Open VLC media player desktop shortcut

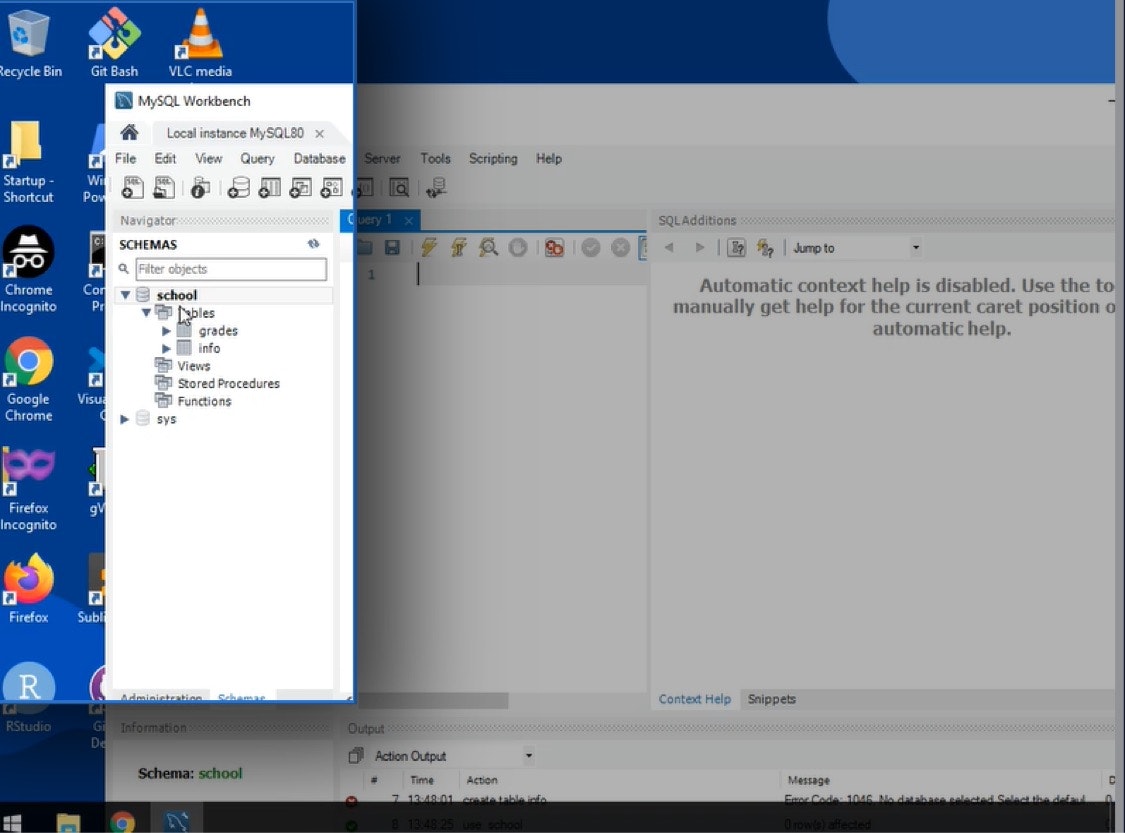200,43
